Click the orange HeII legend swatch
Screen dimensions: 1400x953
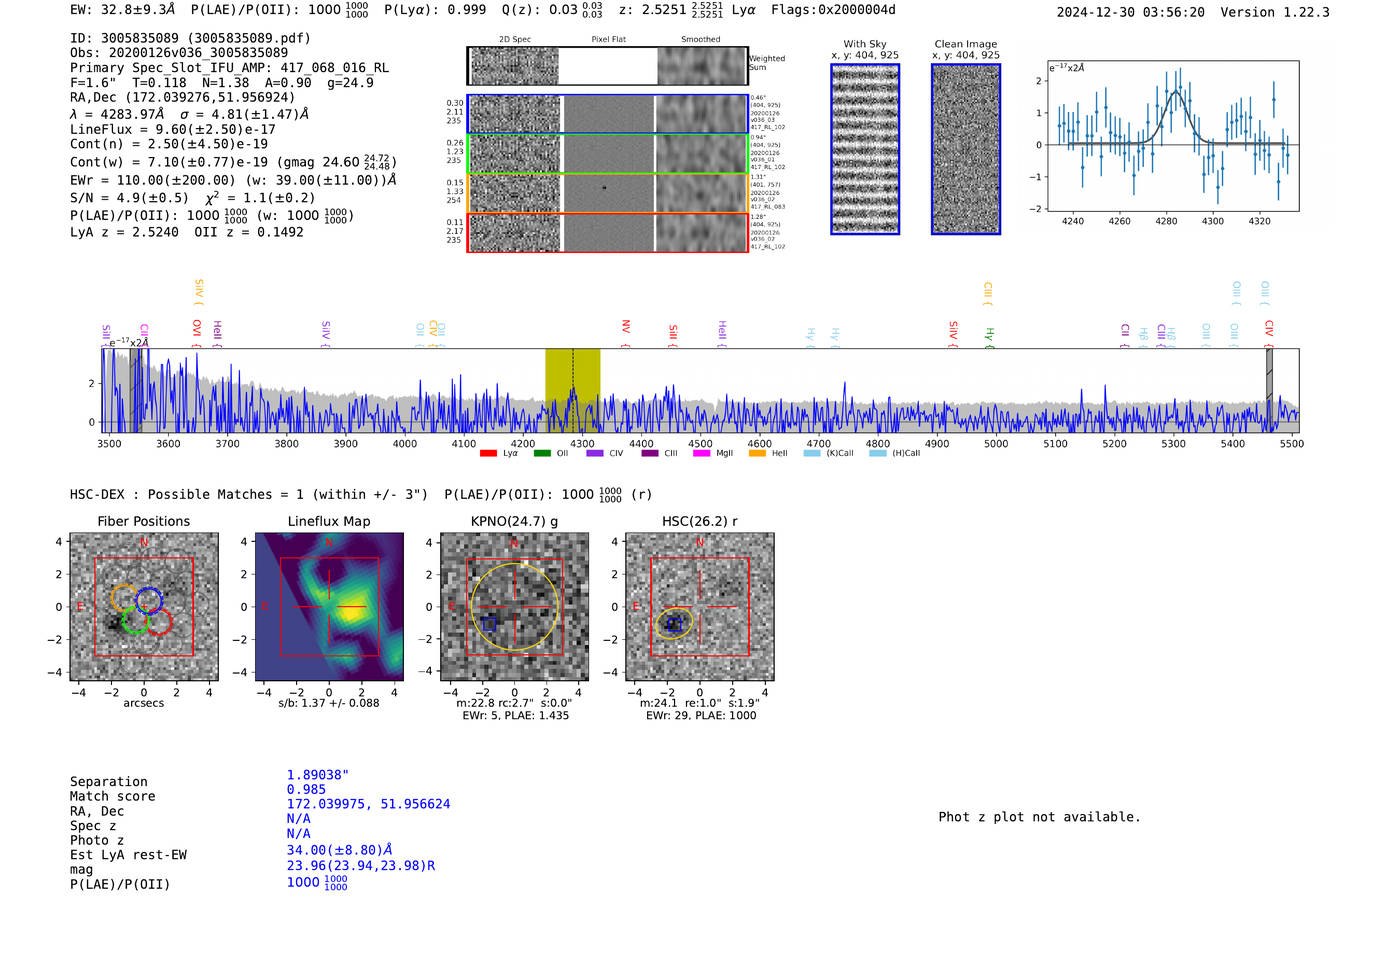pyautogui.click(x=757, y=453)
